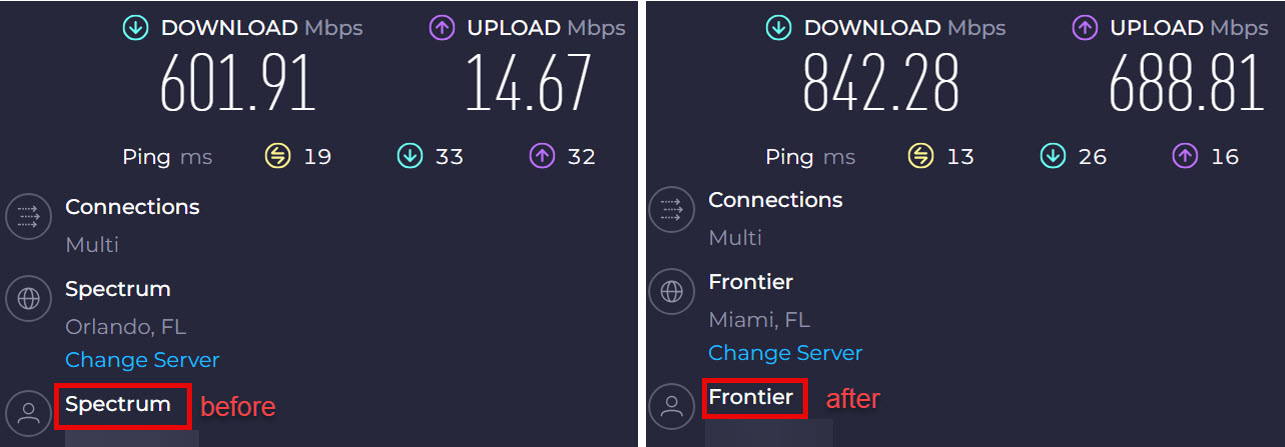This screenshot has height=447, width=1285.
Task: Click the user profile icon in right panel
Action: (x=671, y=406)
